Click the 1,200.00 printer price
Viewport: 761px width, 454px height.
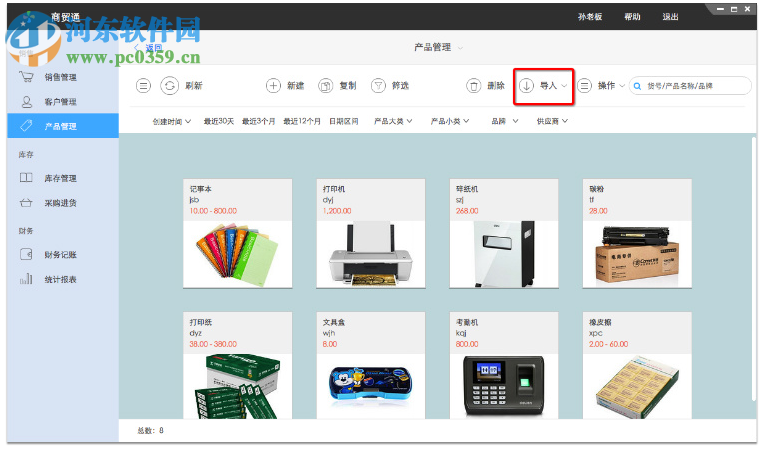coord(337,211)
